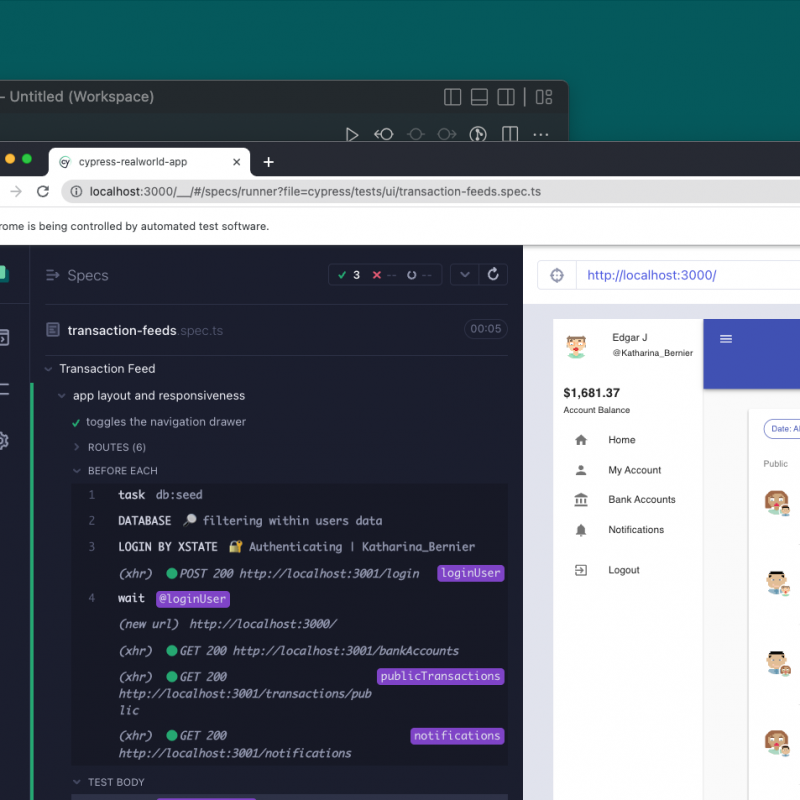Screen dimensions: 800x800
Task: Click the selector playground crosshair icon
Action: click(558, 276)
